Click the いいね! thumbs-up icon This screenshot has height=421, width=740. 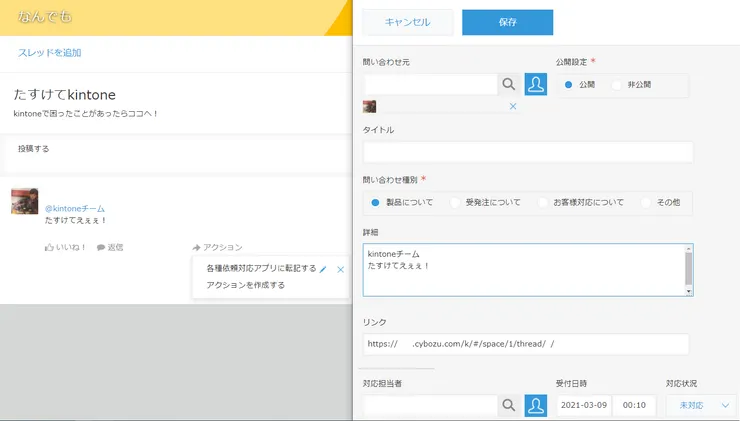(49, 247)
